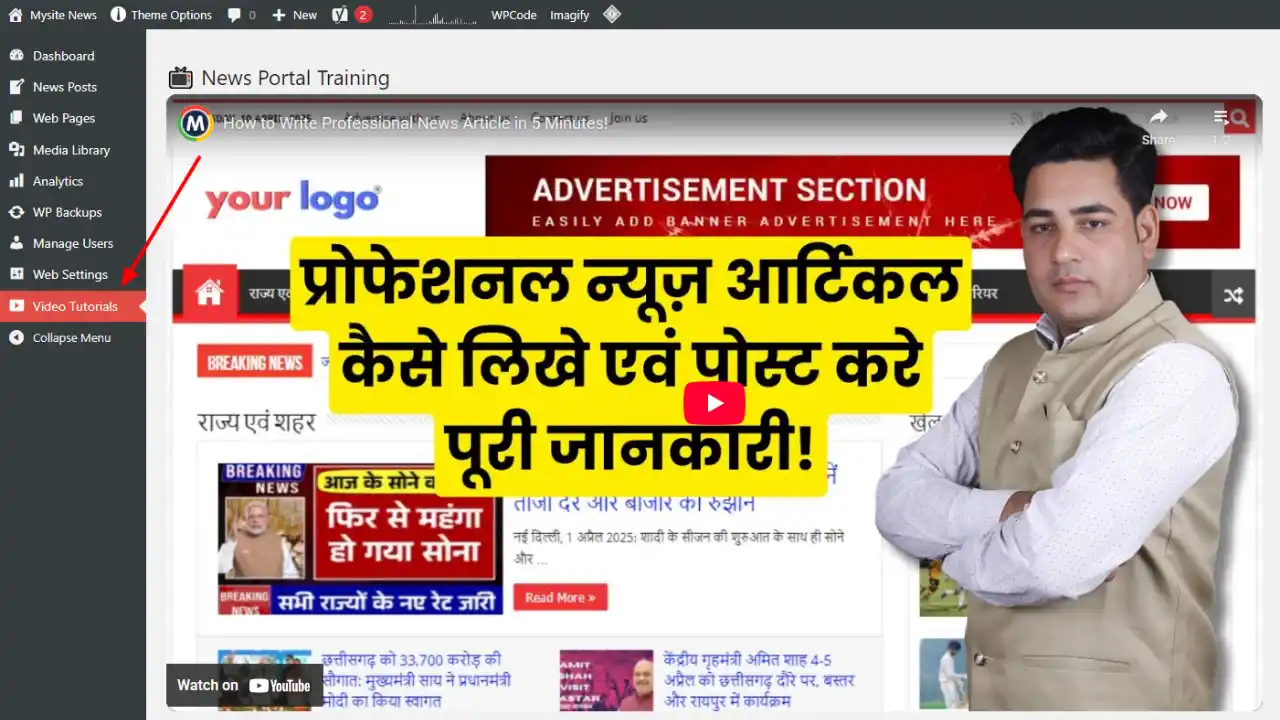This screenshot has height=720, width=1280.
Task: Go to the Dashboard sidebar item
Action: (x=73, y=56)
